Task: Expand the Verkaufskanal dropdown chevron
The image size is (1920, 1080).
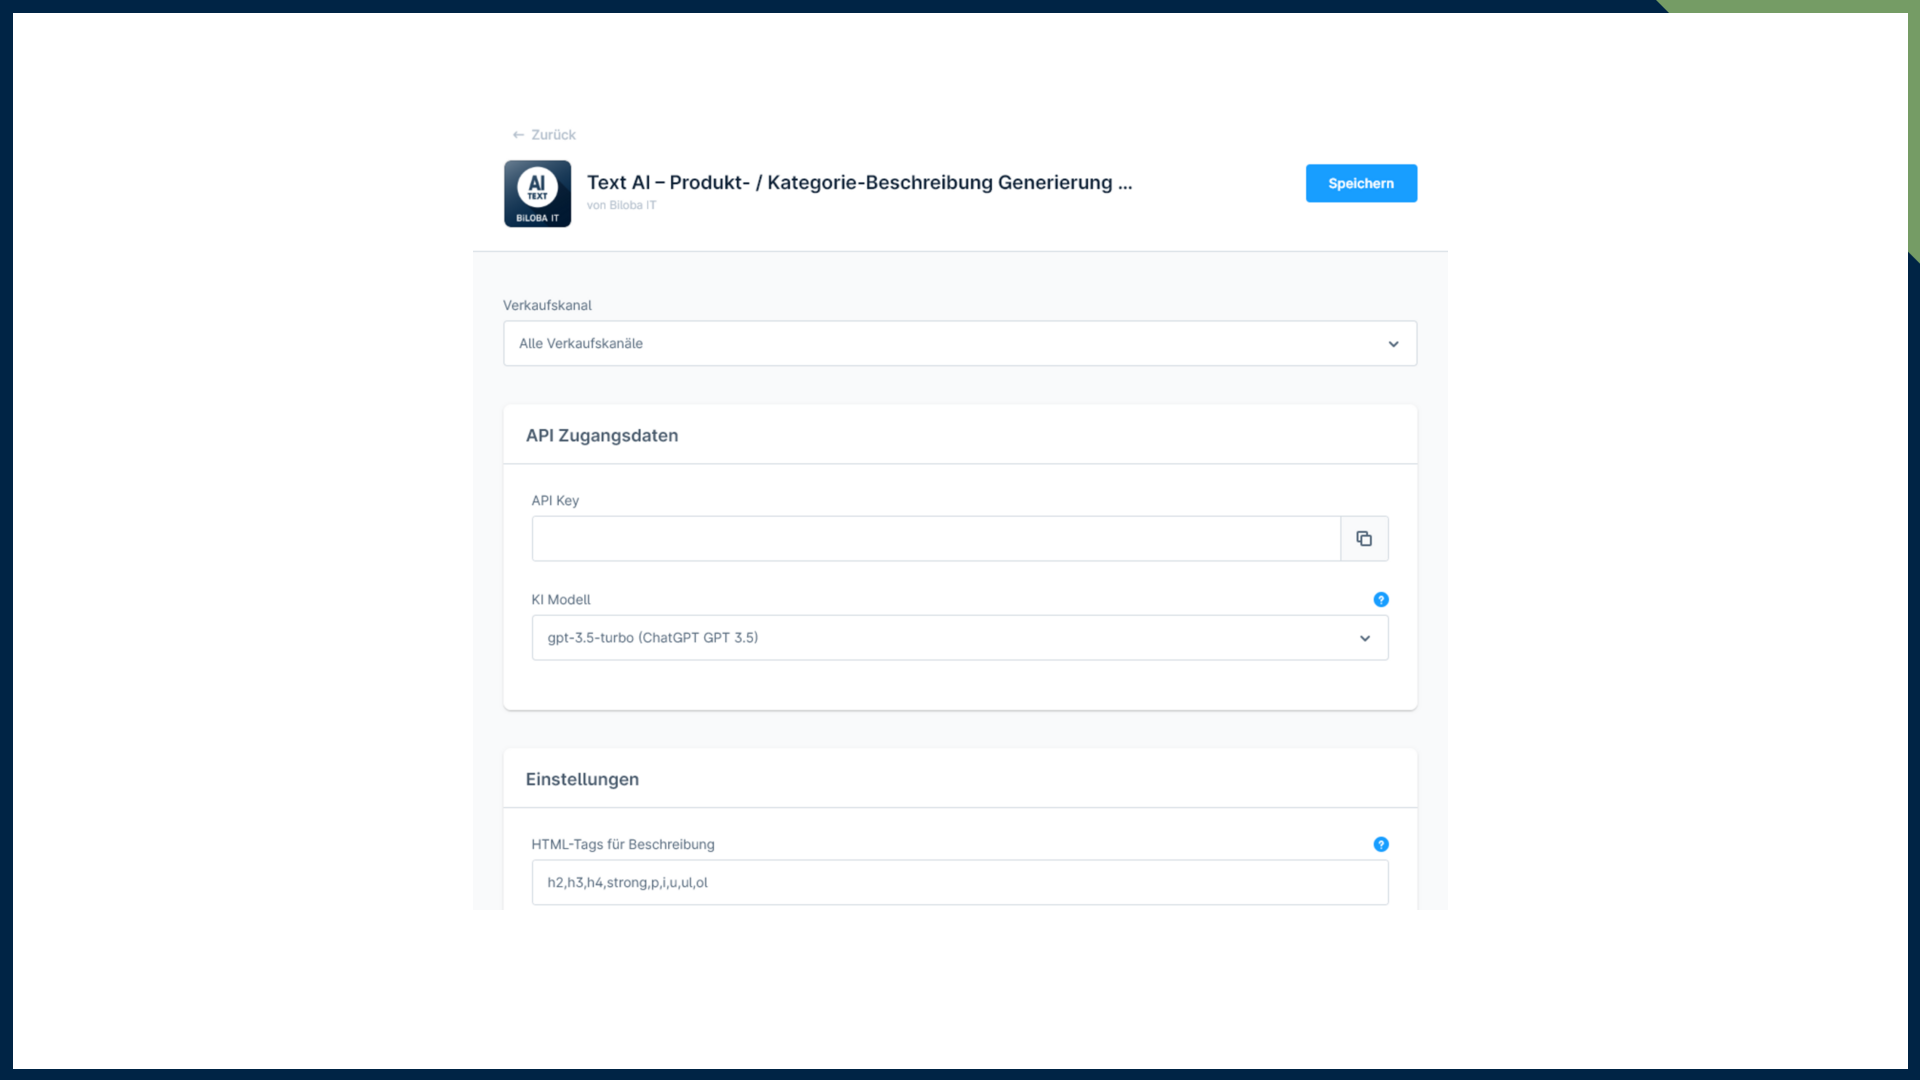Action: coord(1393,344)
